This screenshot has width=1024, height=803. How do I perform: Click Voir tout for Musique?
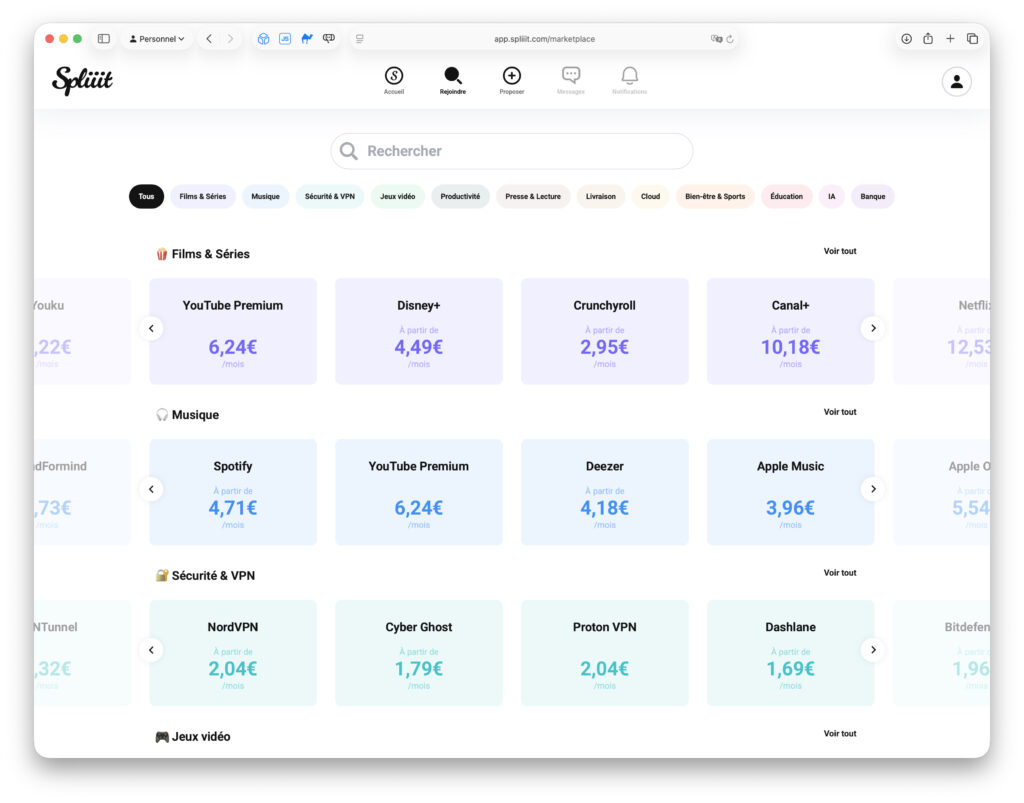point(839,412)
